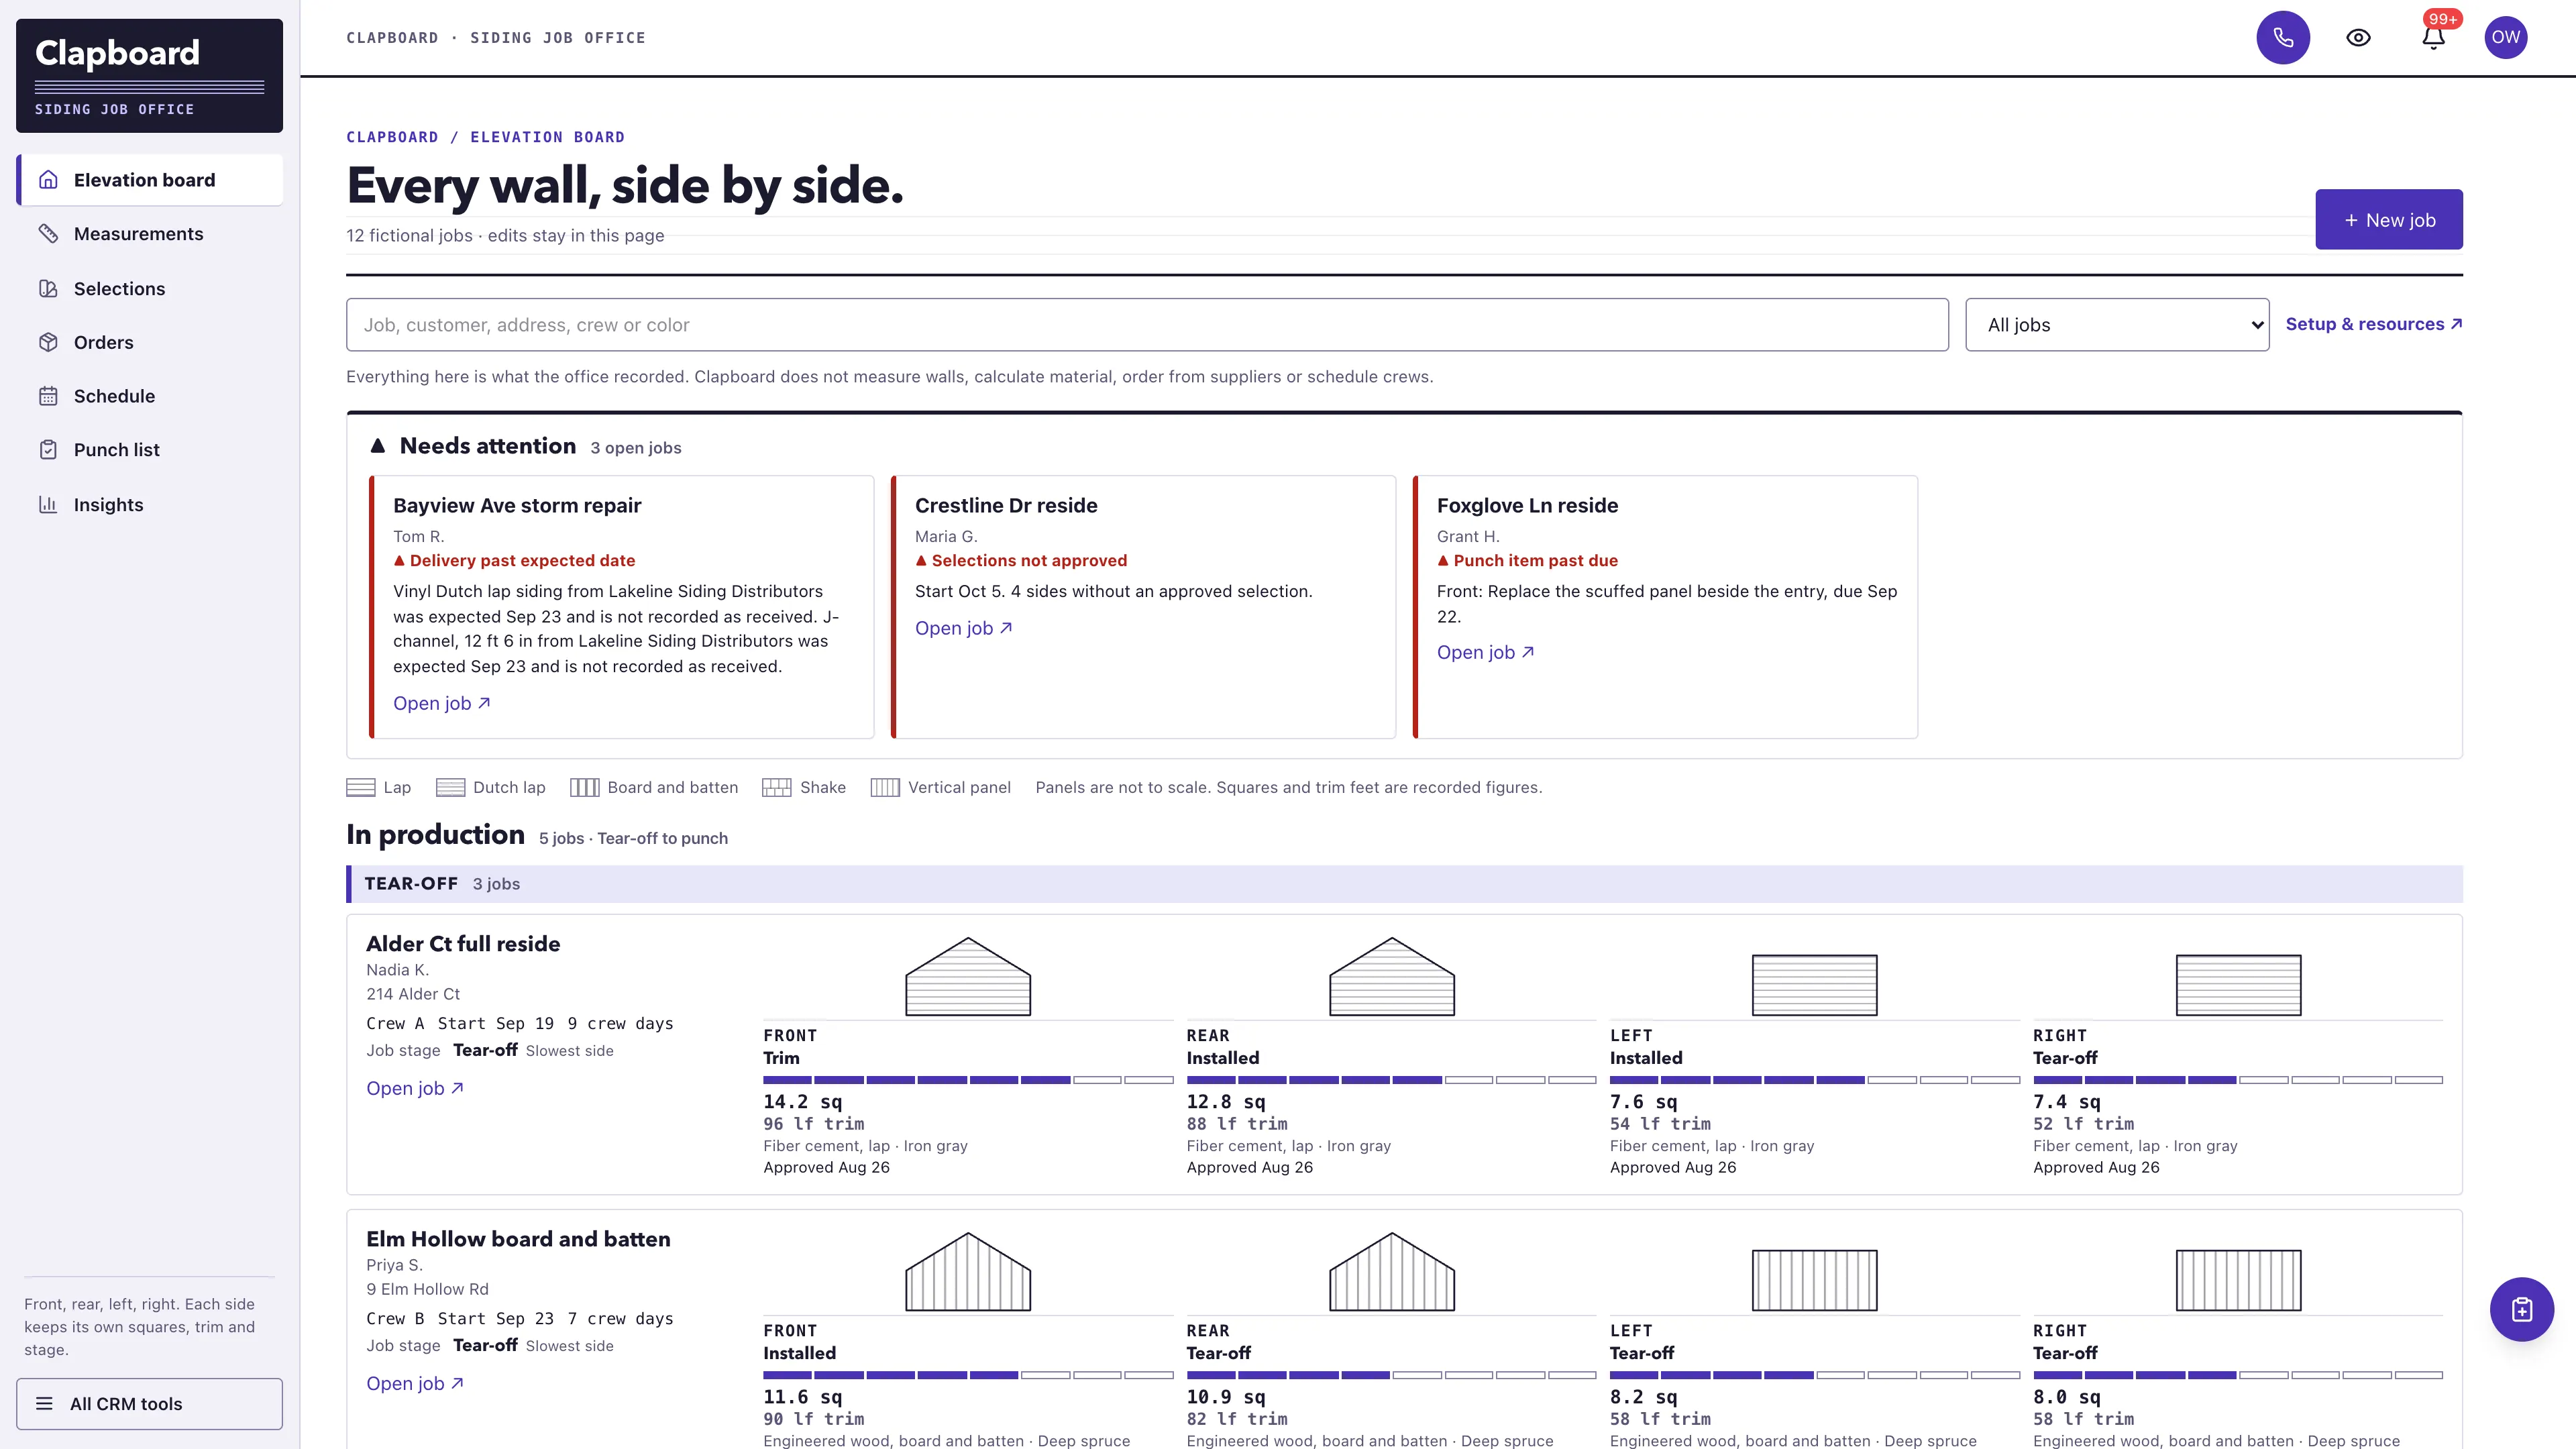Click the house icon beside Elevation board
Image resolution: width=2576 pixels, height=1449 pixels.
[48, 180]
